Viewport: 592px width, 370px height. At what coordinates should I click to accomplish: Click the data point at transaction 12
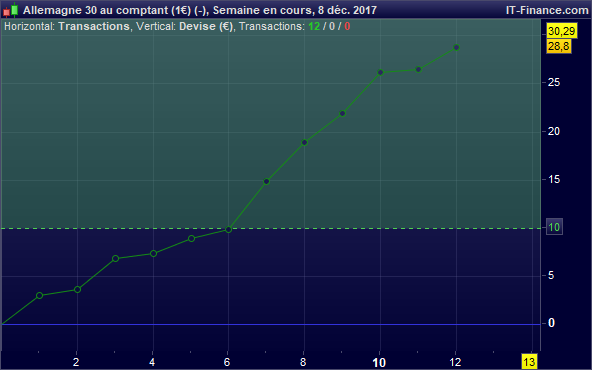[456, 48]
